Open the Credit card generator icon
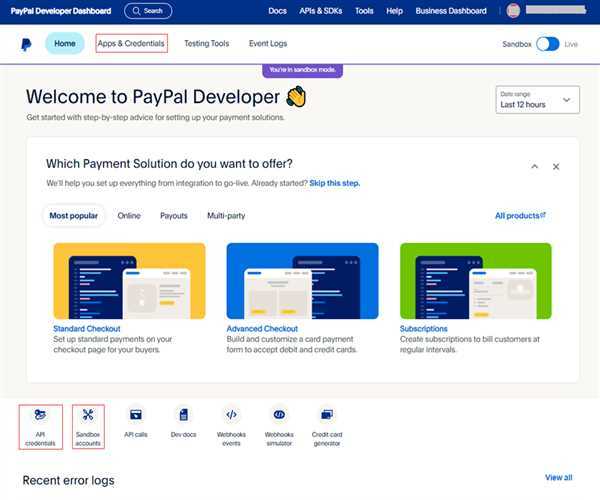 point(326,415)
